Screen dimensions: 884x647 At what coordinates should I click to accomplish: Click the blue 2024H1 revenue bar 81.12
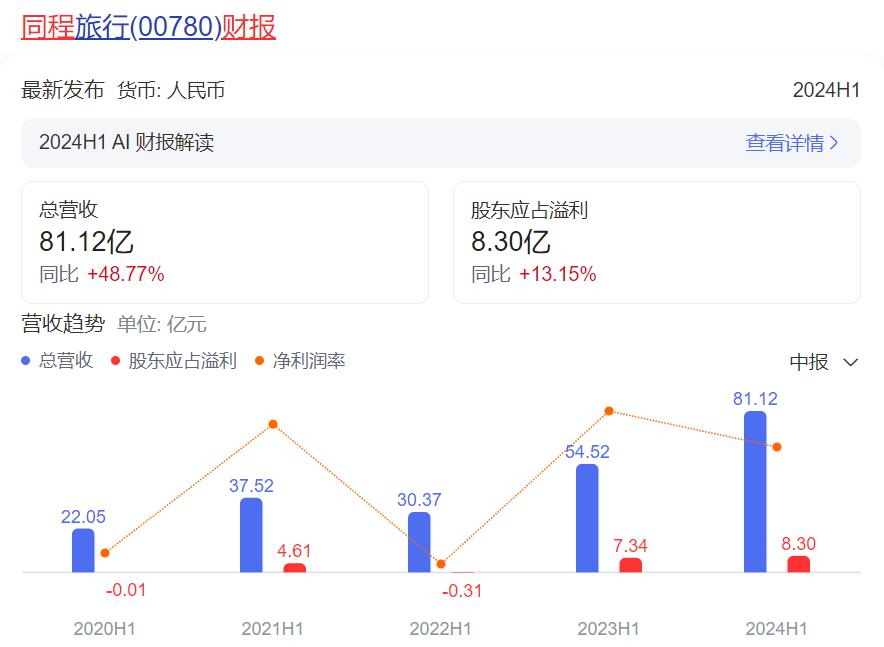[x=755, y=492]
